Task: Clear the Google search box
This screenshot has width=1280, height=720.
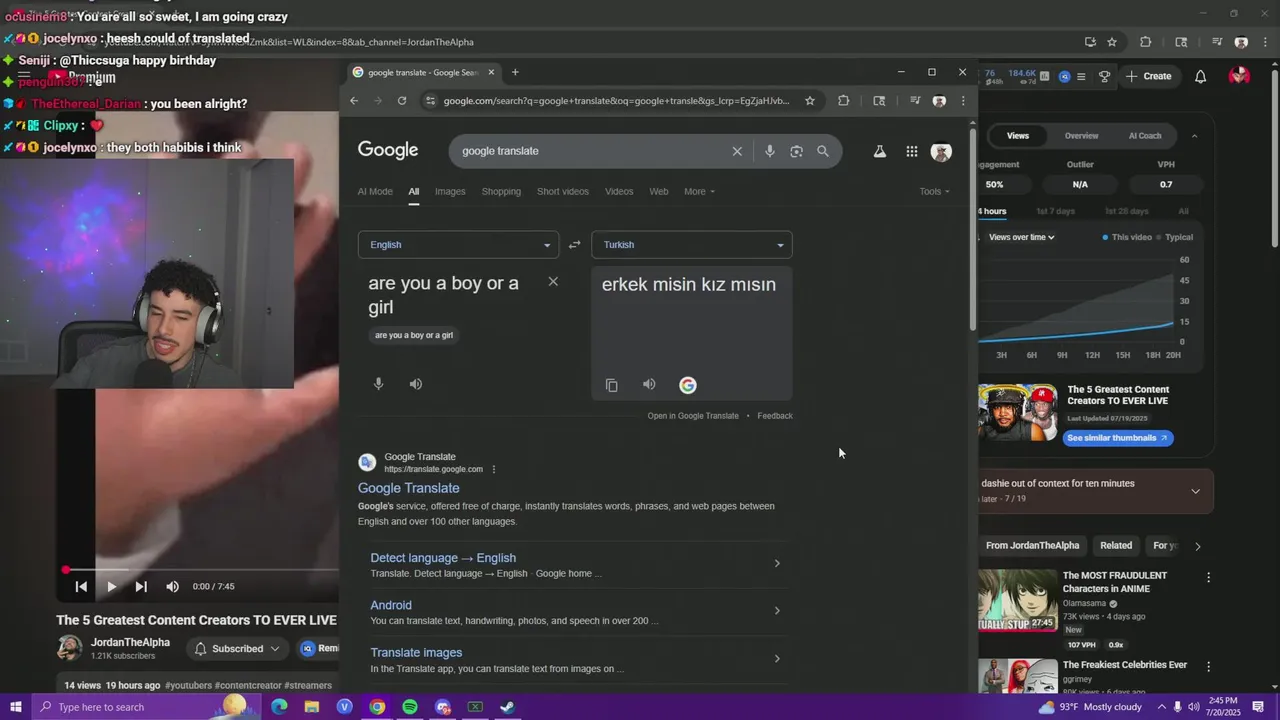Action: click(737, 151)
